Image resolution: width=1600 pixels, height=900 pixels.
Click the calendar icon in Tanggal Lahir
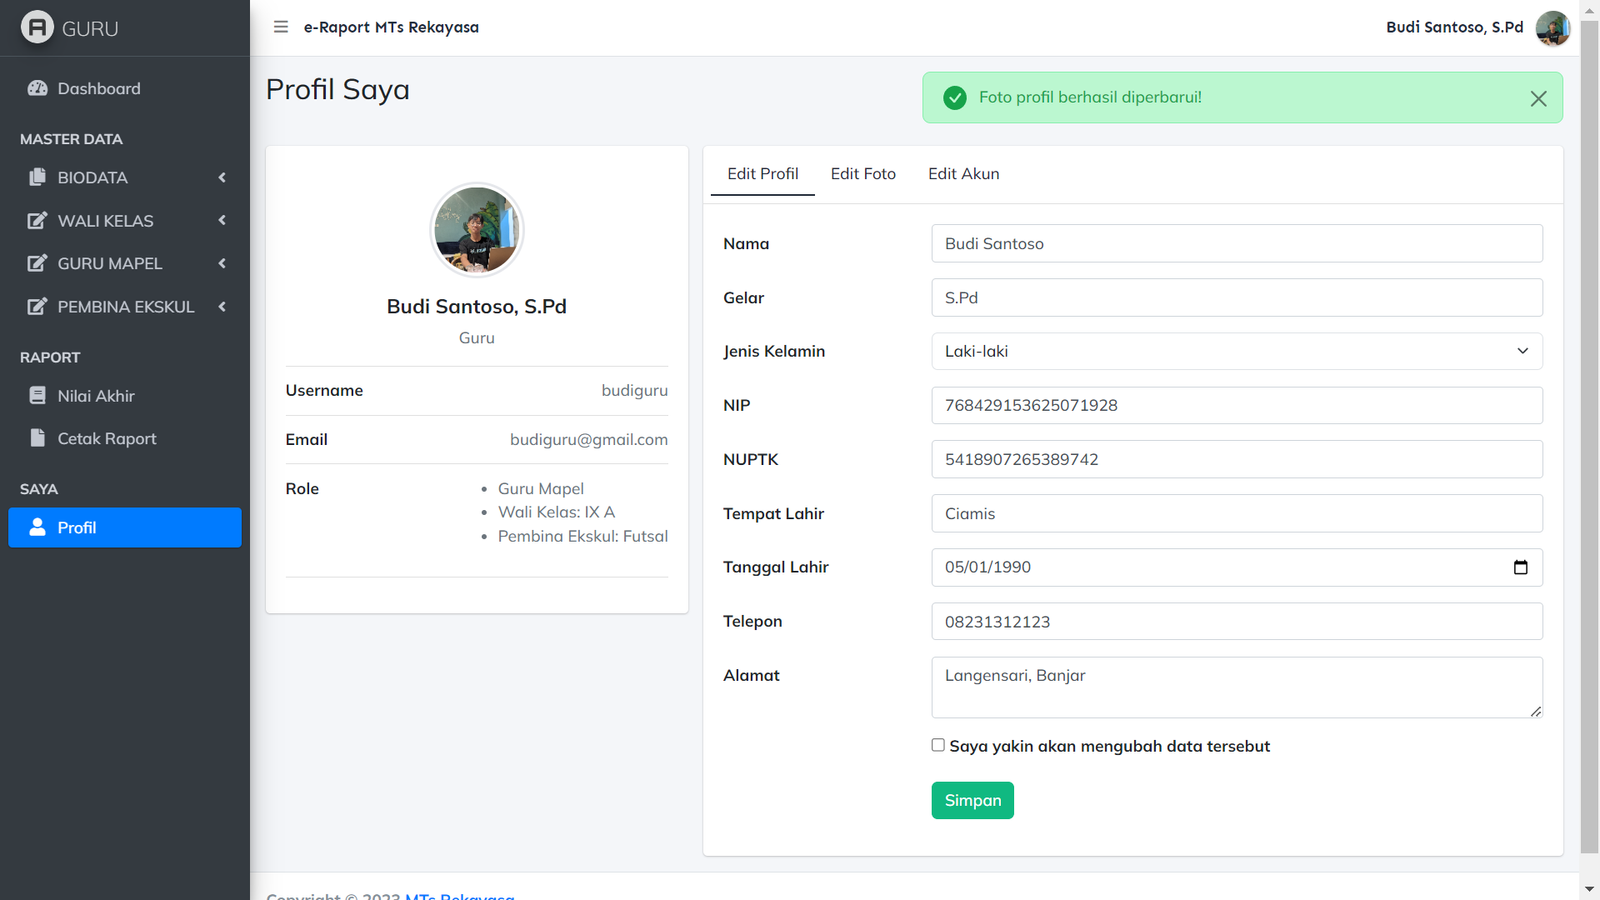tap(1520, 567)
